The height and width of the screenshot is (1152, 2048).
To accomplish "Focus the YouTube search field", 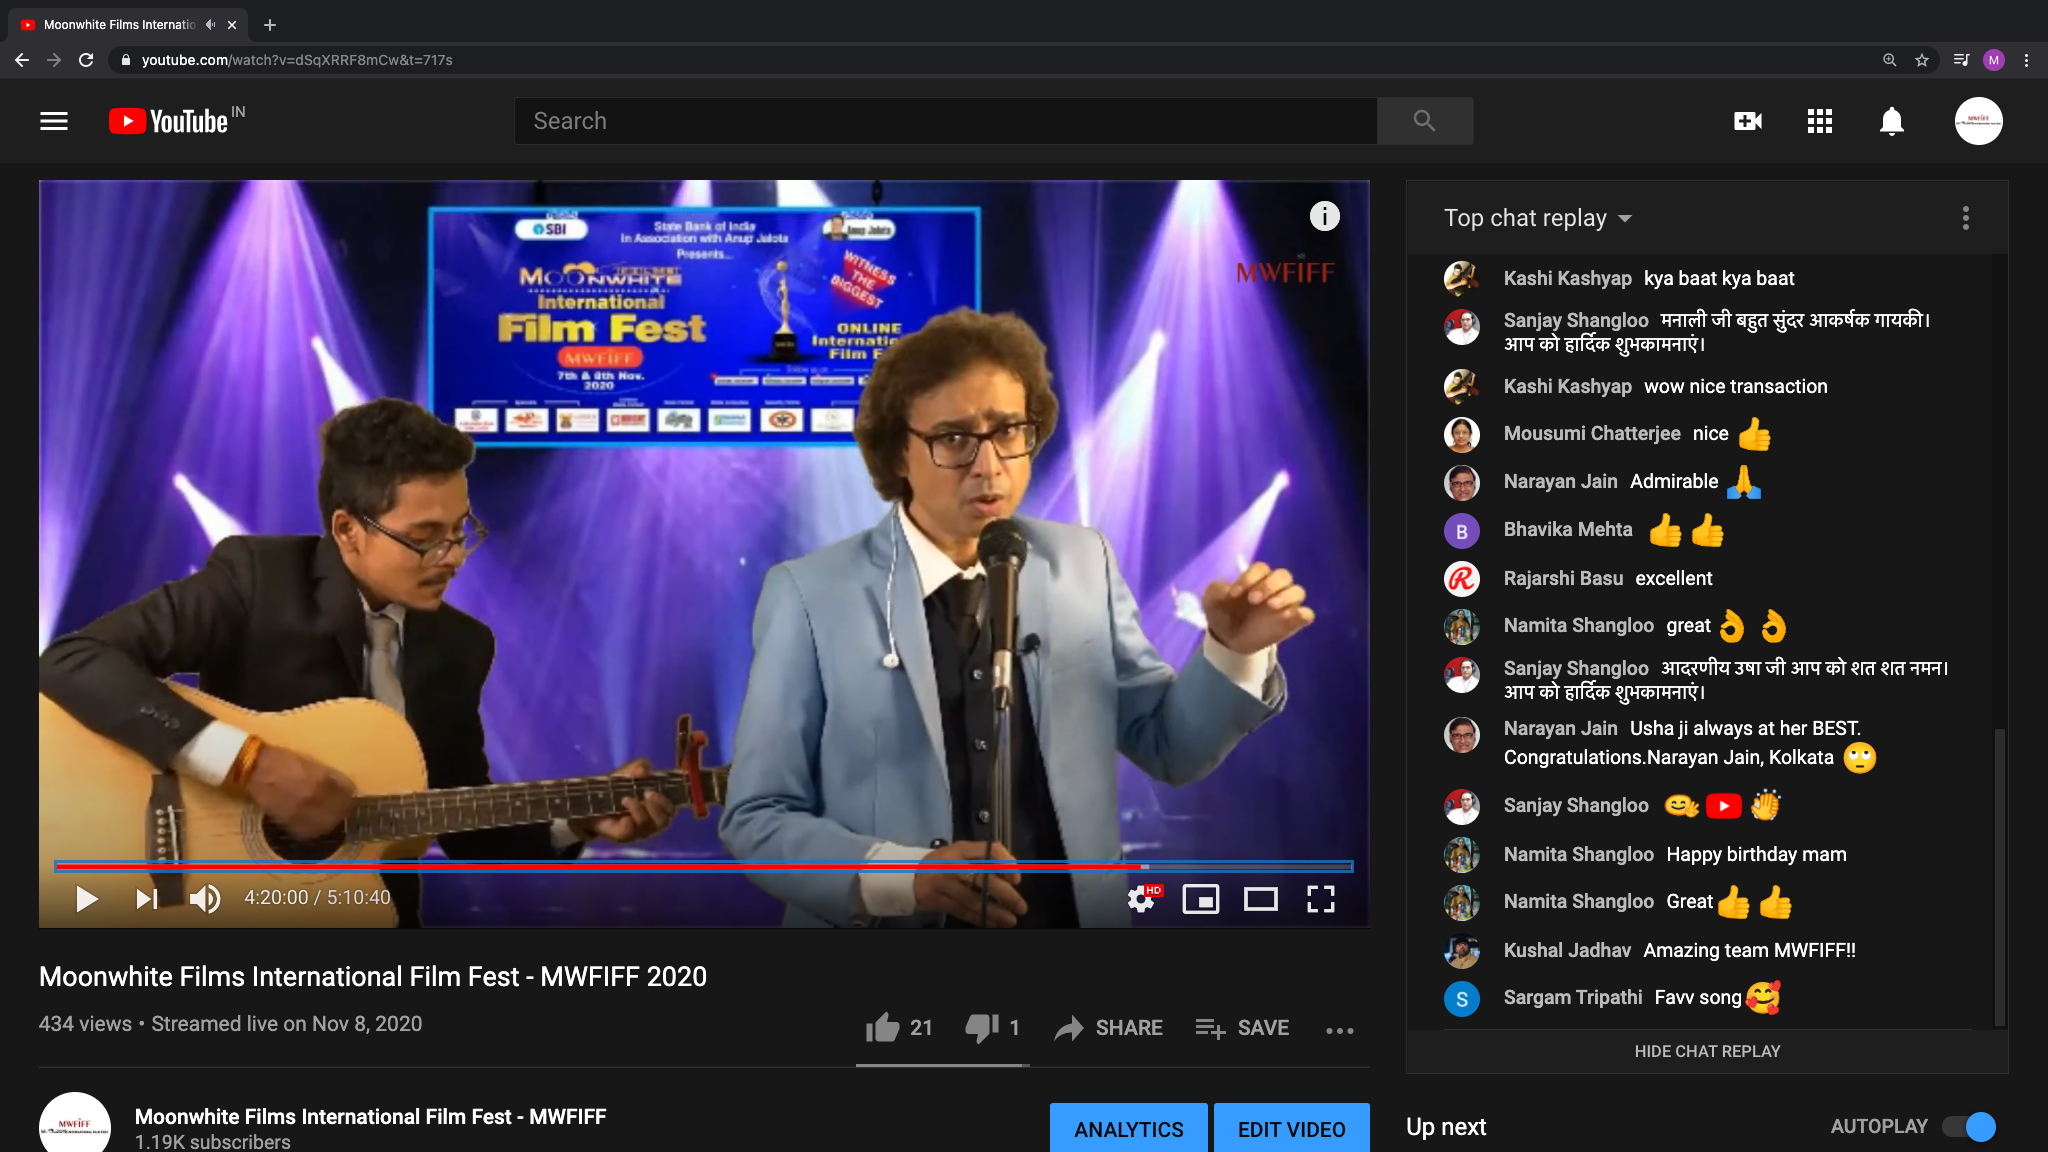I will coord(945,121).
